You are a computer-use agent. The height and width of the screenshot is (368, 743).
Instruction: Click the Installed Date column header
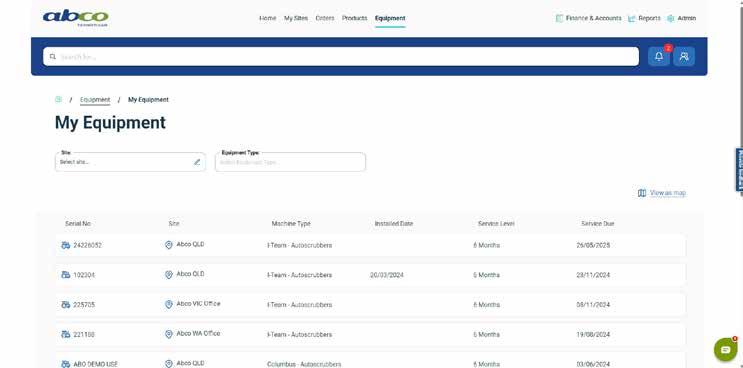394,223
